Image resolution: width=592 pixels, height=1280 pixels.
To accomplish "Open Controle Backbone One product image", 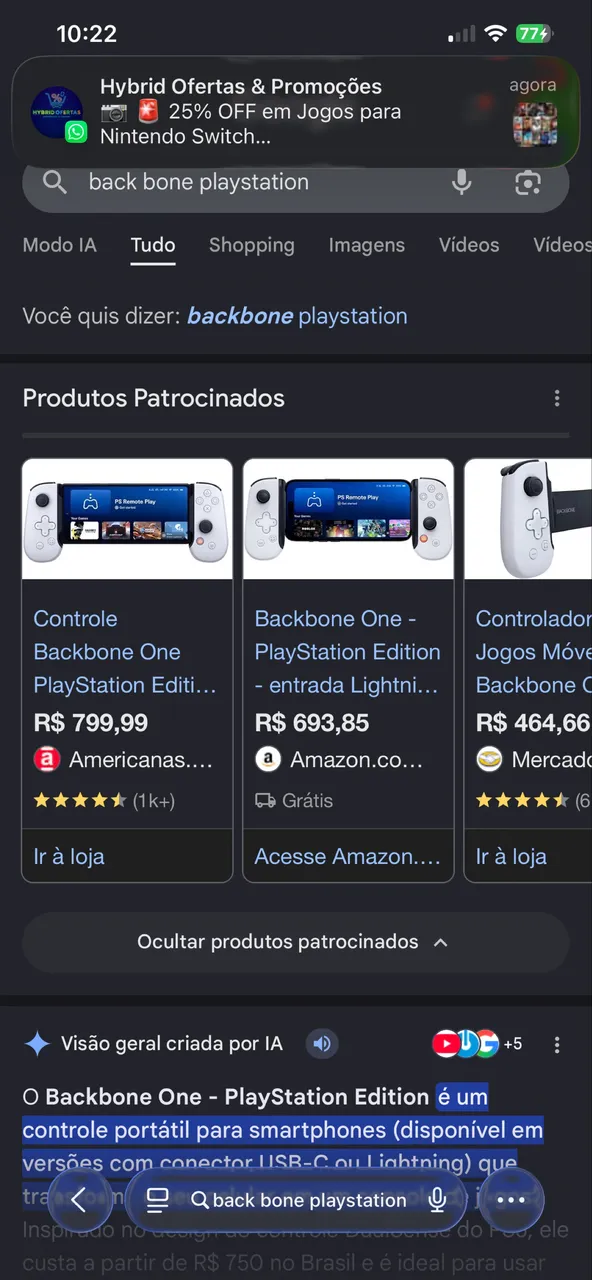I will coord(127,519).
